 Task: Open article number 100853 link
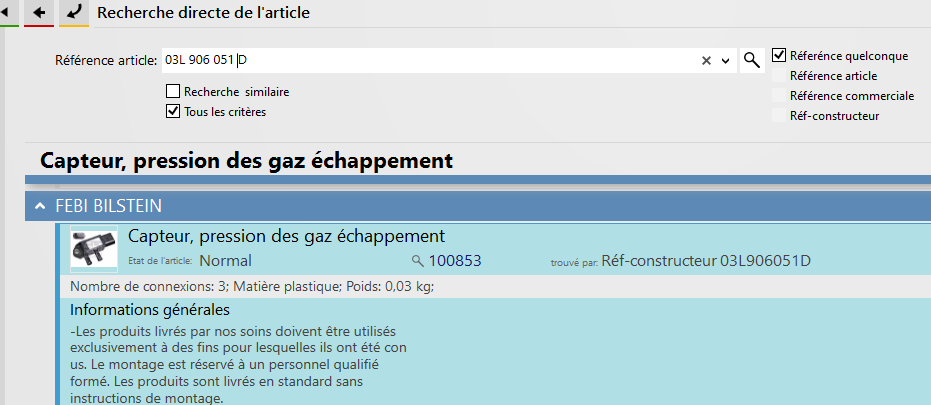(x=455, y=260)
